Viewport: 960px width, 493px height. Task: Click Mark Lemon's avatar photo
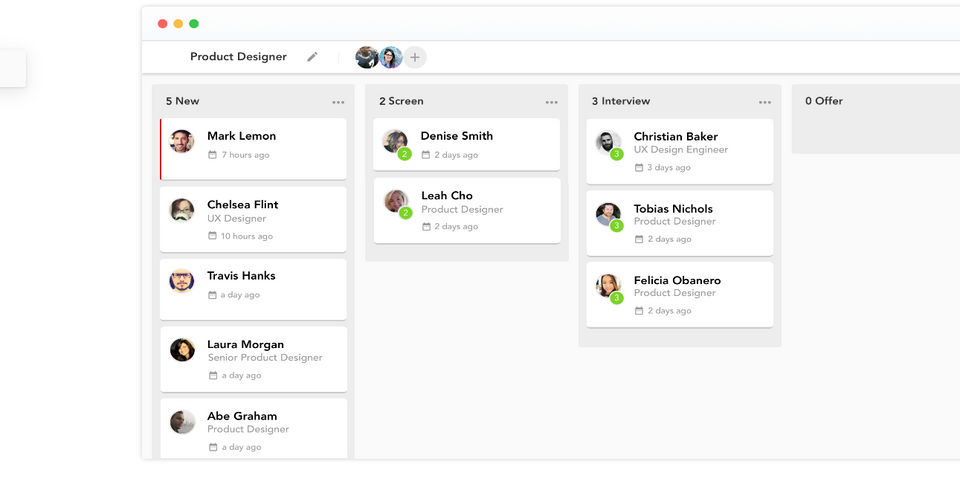(182, 141)
